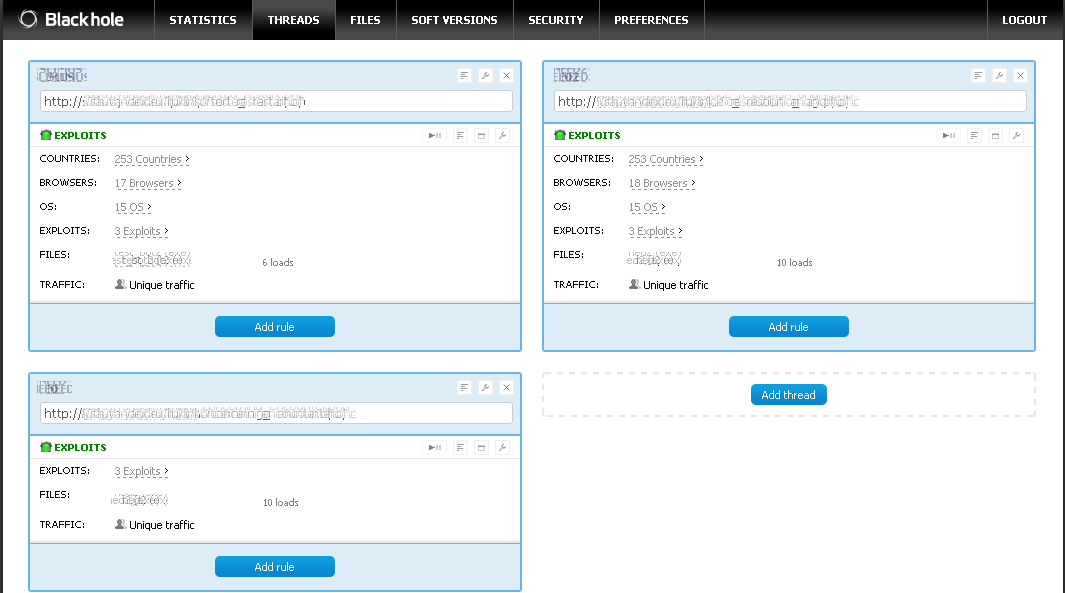
Task: Click green Exploits icon in the 17 Browsers thread
Action: pyautogui.click(x=46, y=135)
